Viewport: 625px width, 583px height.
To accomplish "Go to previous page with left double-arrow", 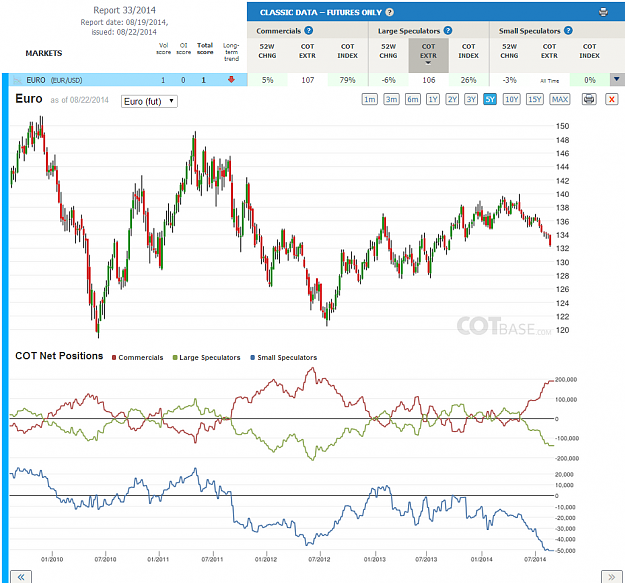I will [x=21, y=577].
